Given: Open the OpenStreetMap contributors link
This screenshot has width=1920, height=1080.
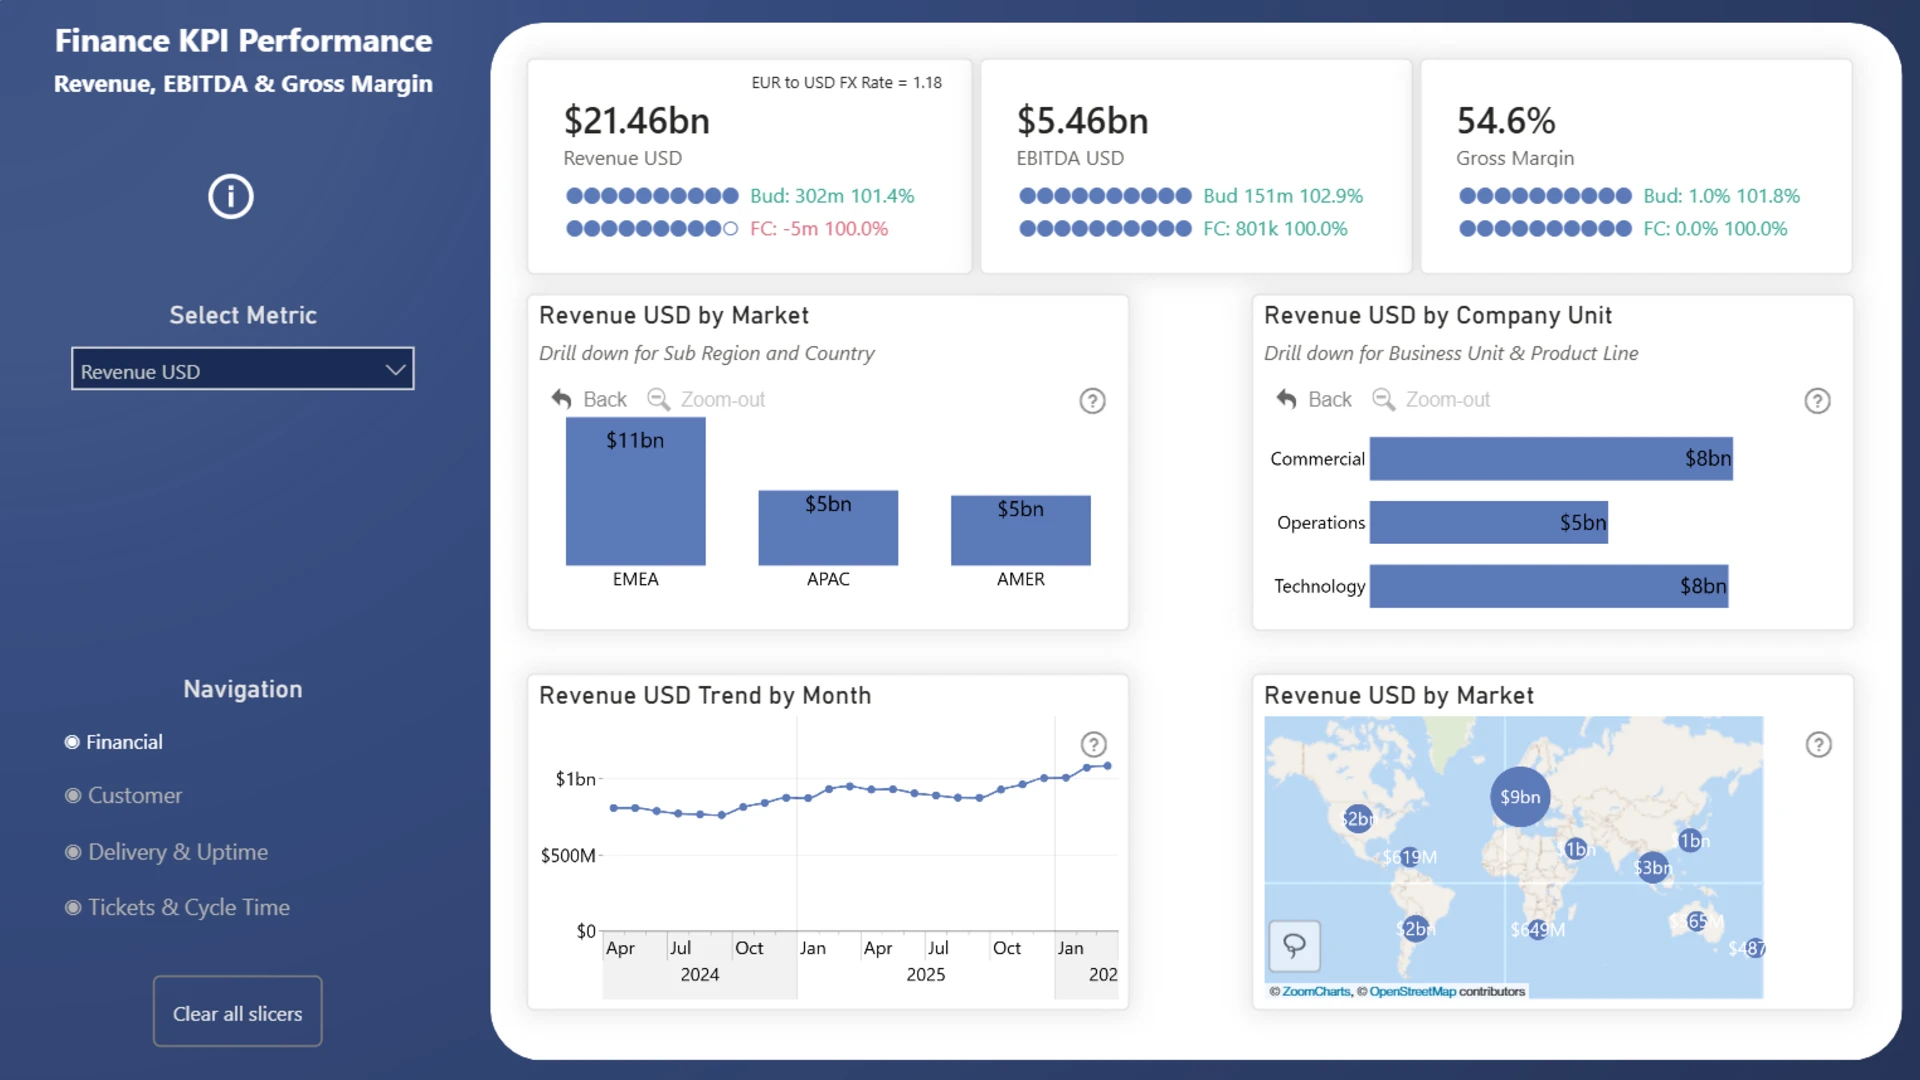Looking at the screenshot, I should click(x=1412, y=992).
